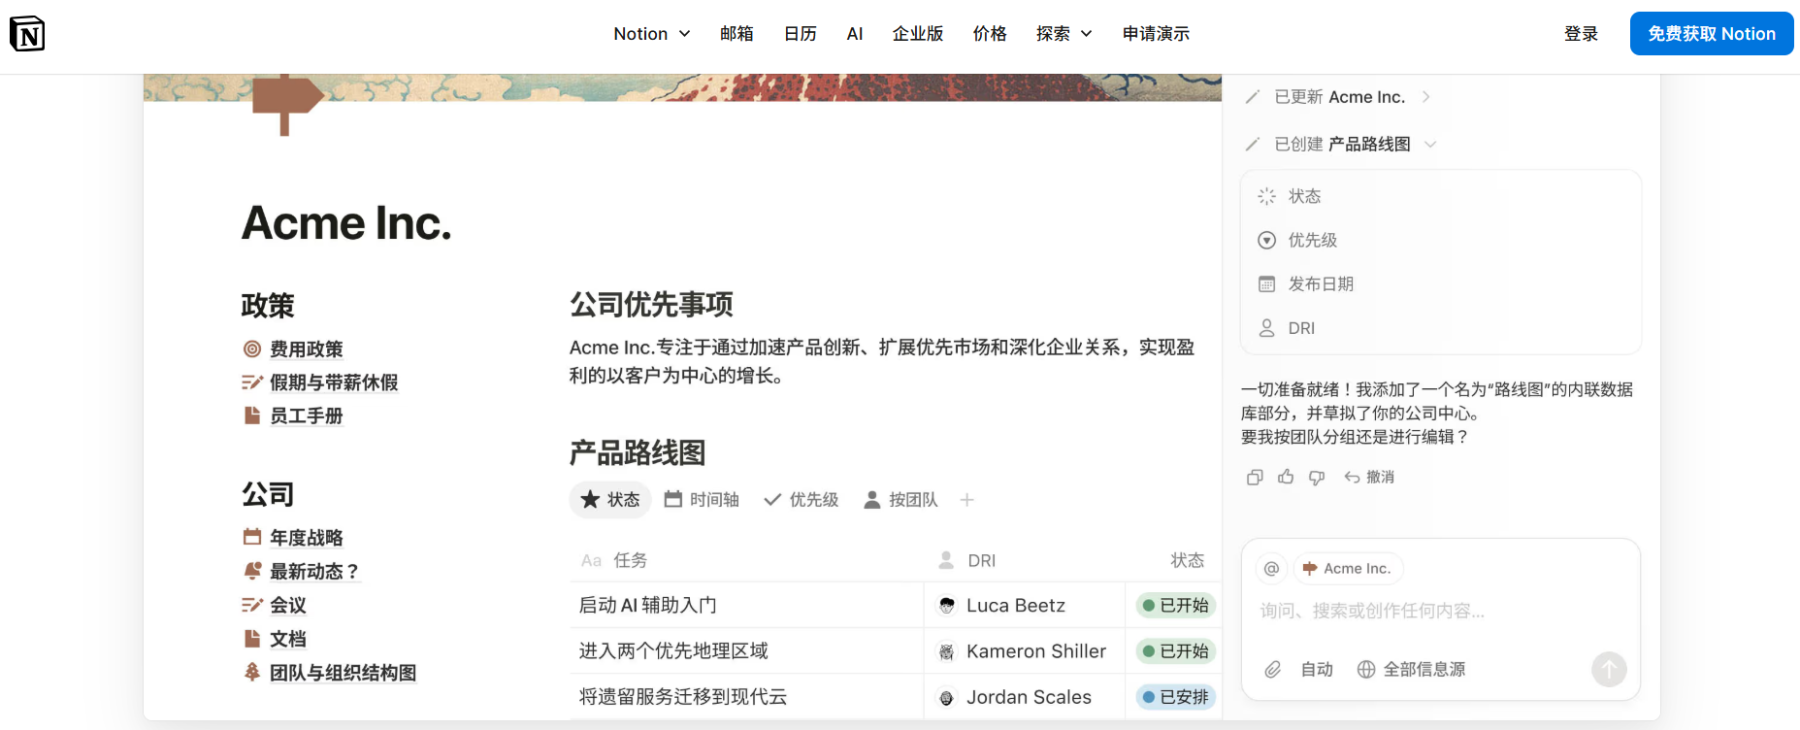
Task: Open 全部信息源 sources selector
Action: pyautogui.click(x=1411, y=669)
